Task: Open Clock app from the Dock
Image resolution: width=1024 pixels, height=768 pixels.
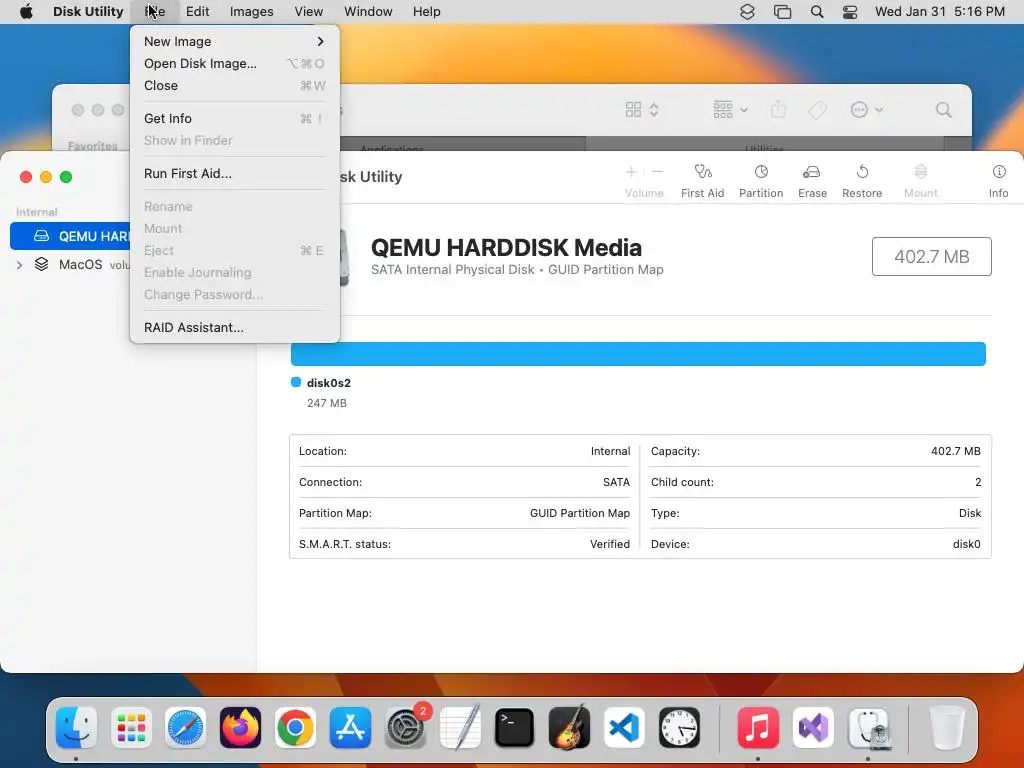Action: click(x=679, y=728)
